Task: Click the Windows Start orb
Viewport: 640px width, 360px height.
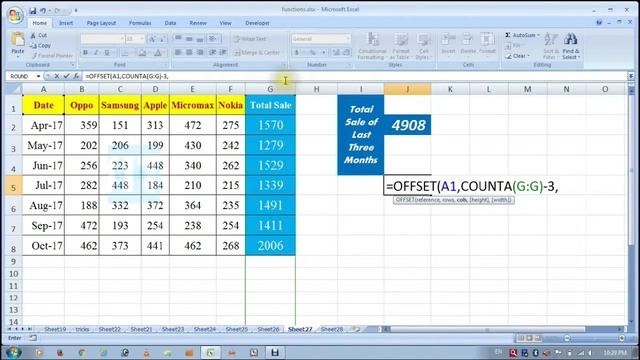Action: [13, 352]
